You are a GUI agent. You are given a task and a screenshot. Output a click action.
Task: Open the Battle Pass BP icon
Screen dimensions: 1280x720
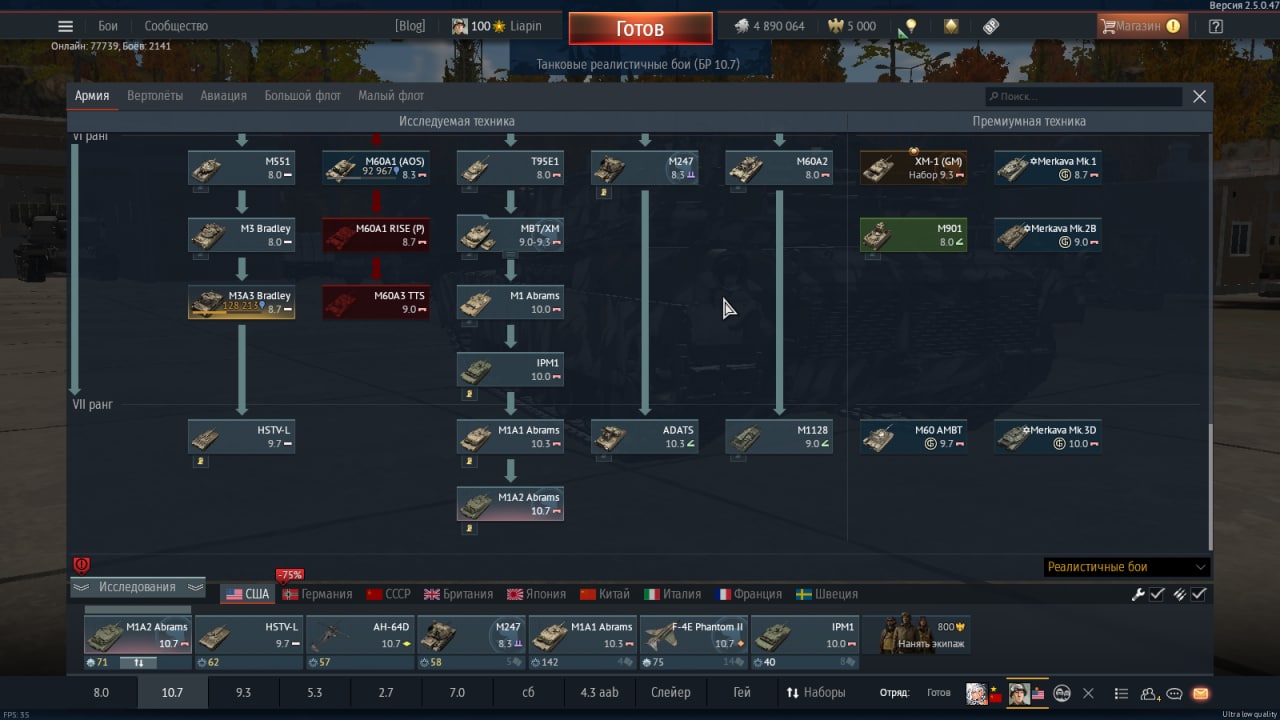[991, 26]
